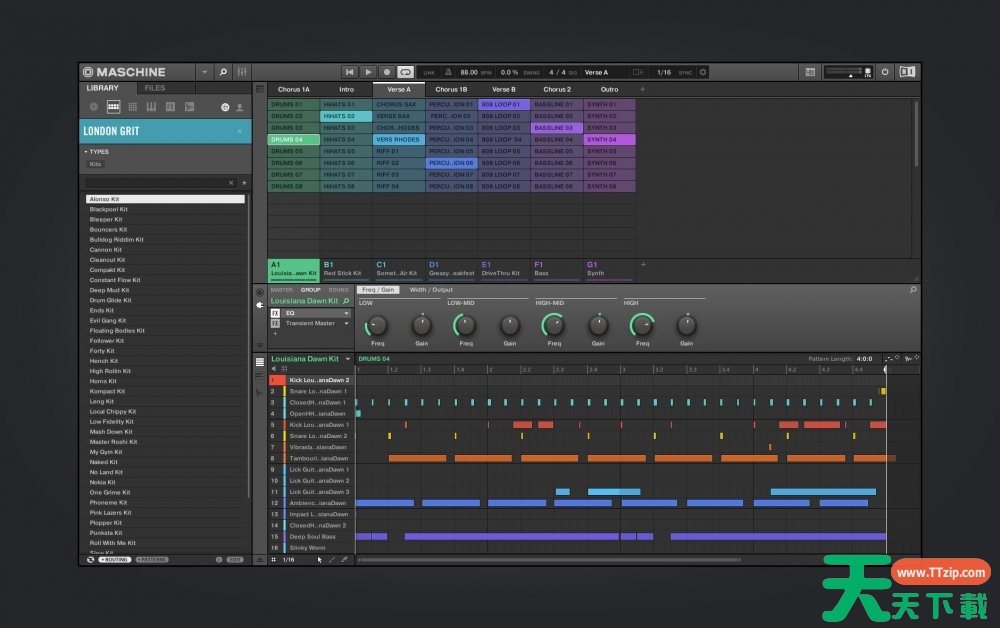This screenshot has width=1000, height=628.
Task: Start playback with the Play button
Action: point(368,72)
